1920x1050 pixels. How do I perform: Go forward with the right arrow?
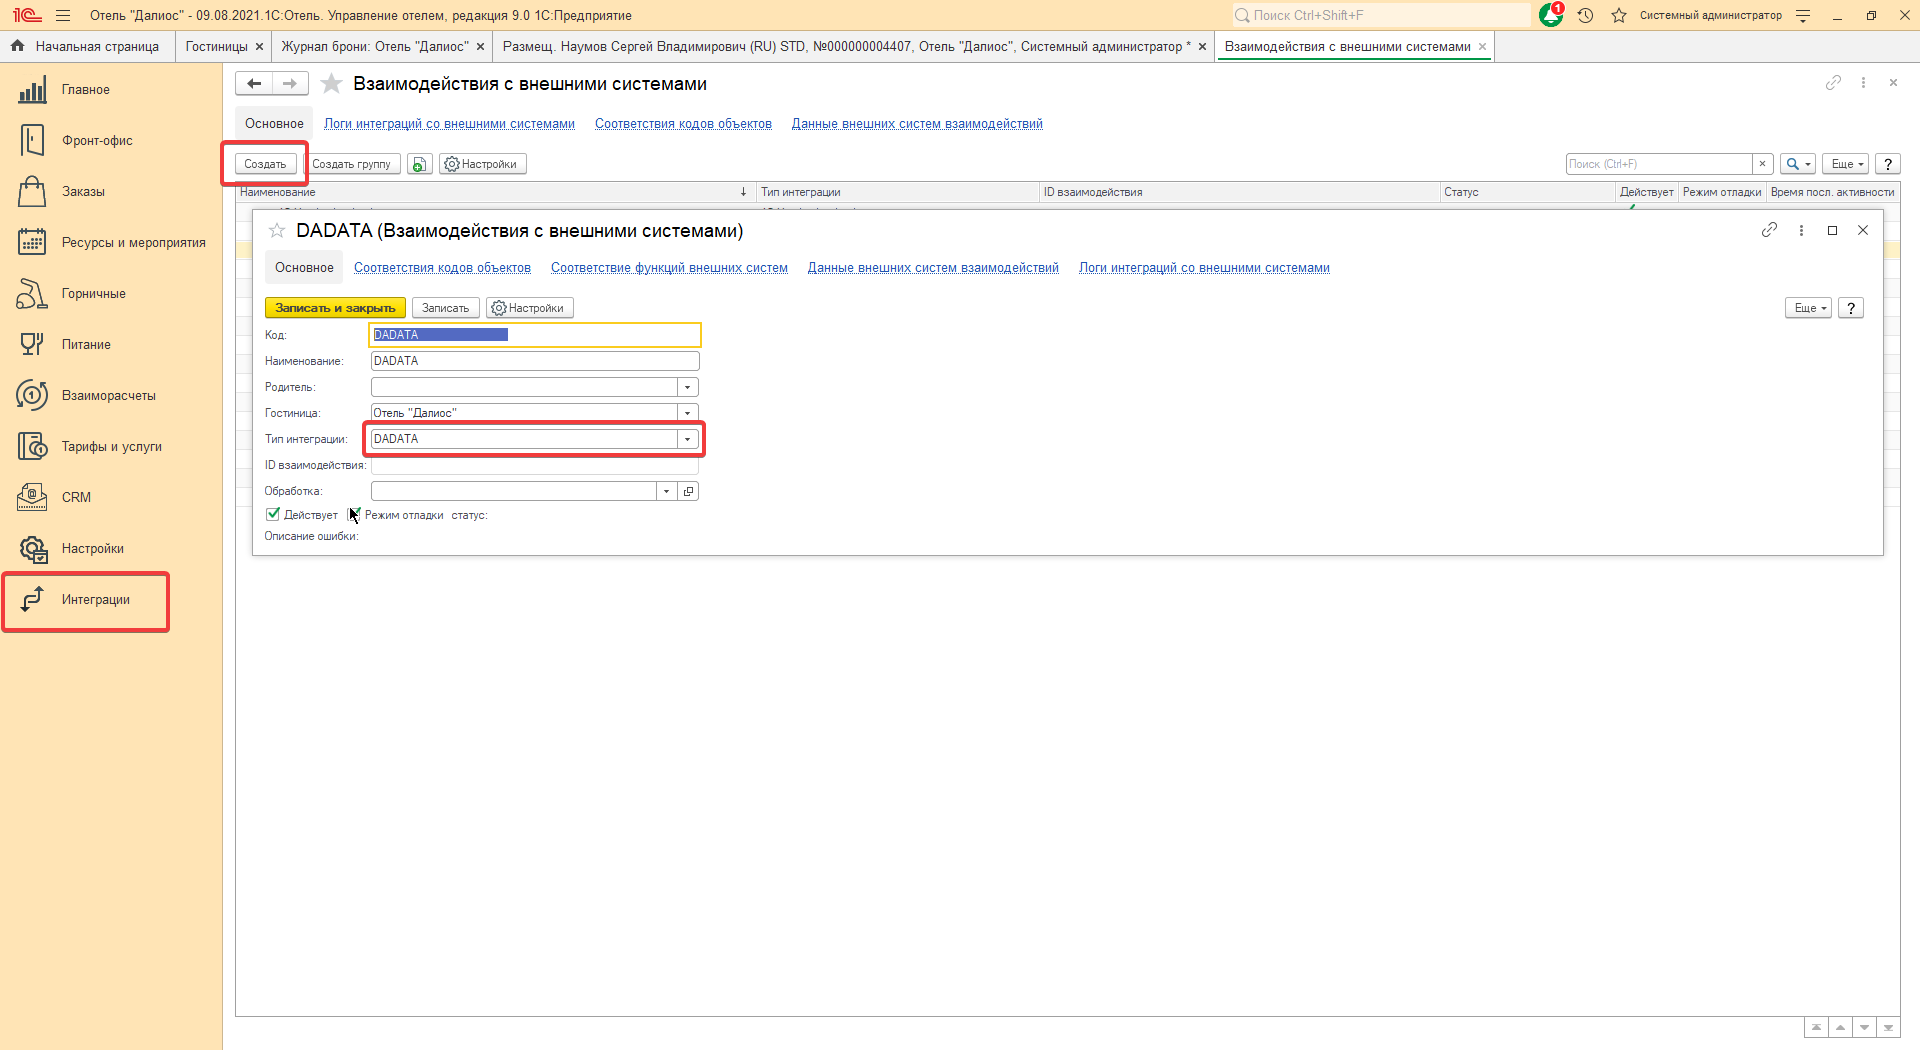[290, 84]
